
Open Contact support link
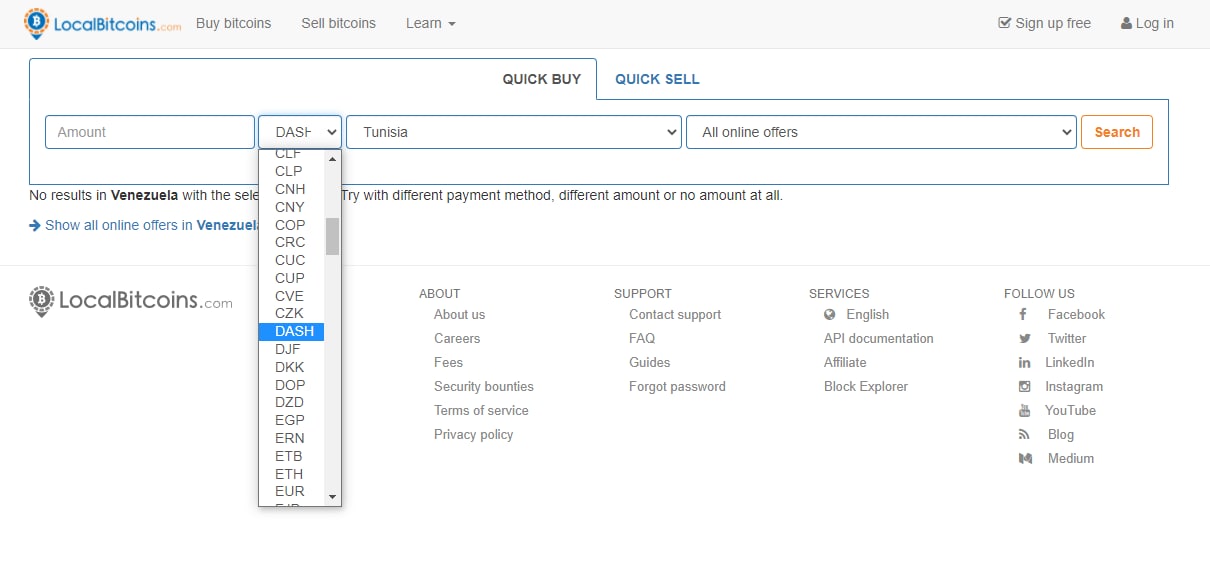(675, 314)
